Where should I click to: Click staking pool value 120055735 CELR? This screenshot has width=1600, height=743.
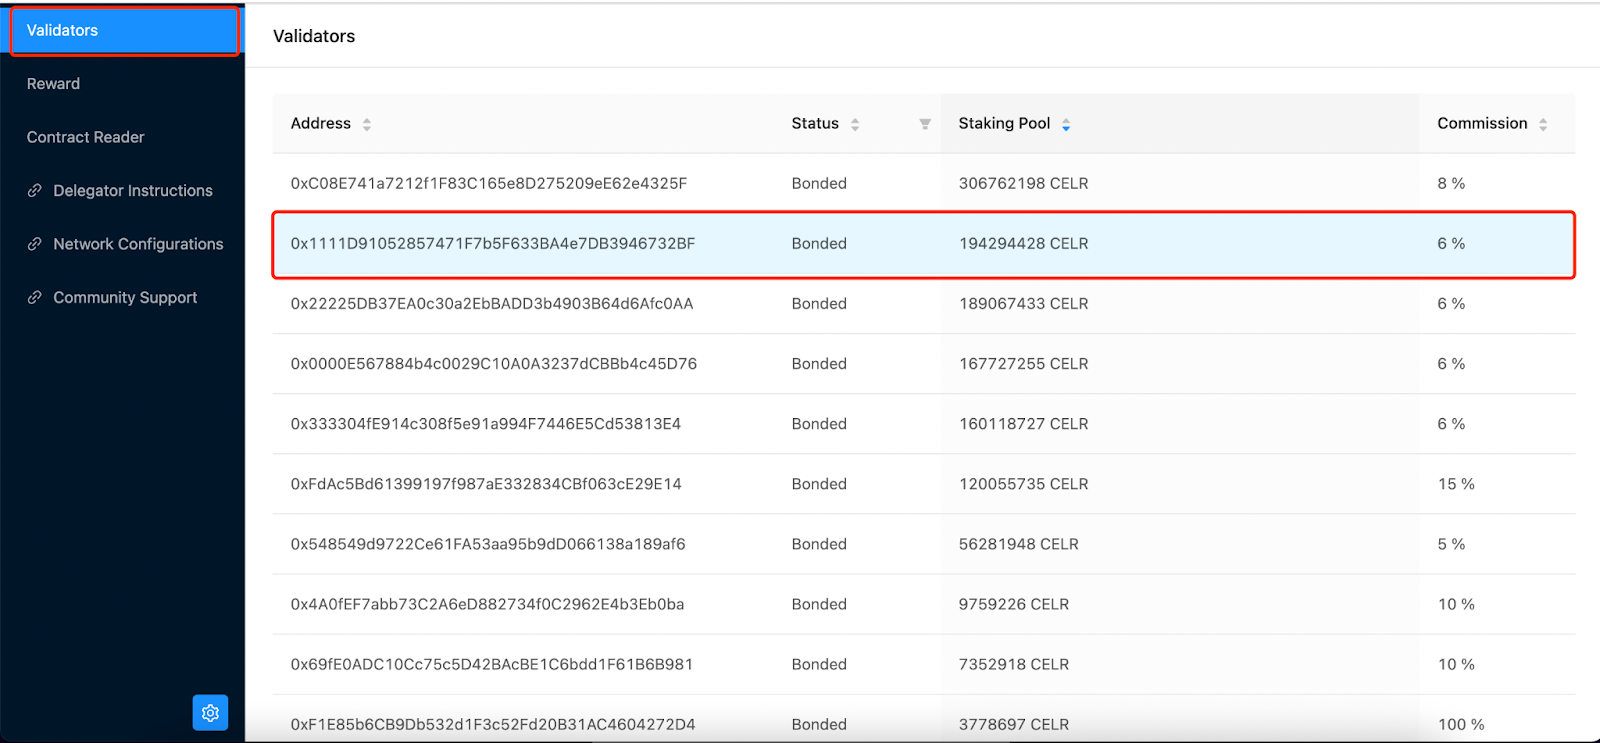(1024, 483)
